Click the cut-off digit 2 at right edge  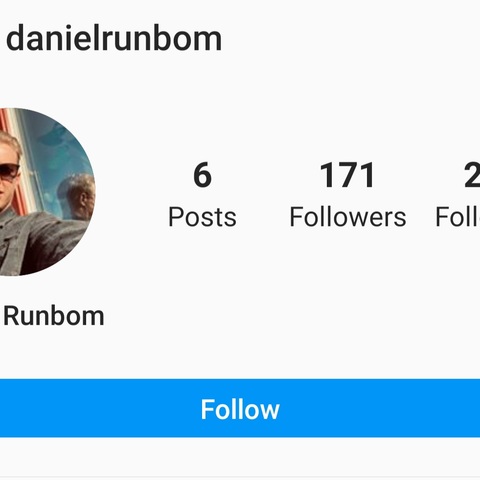click(x=472, y=175)
